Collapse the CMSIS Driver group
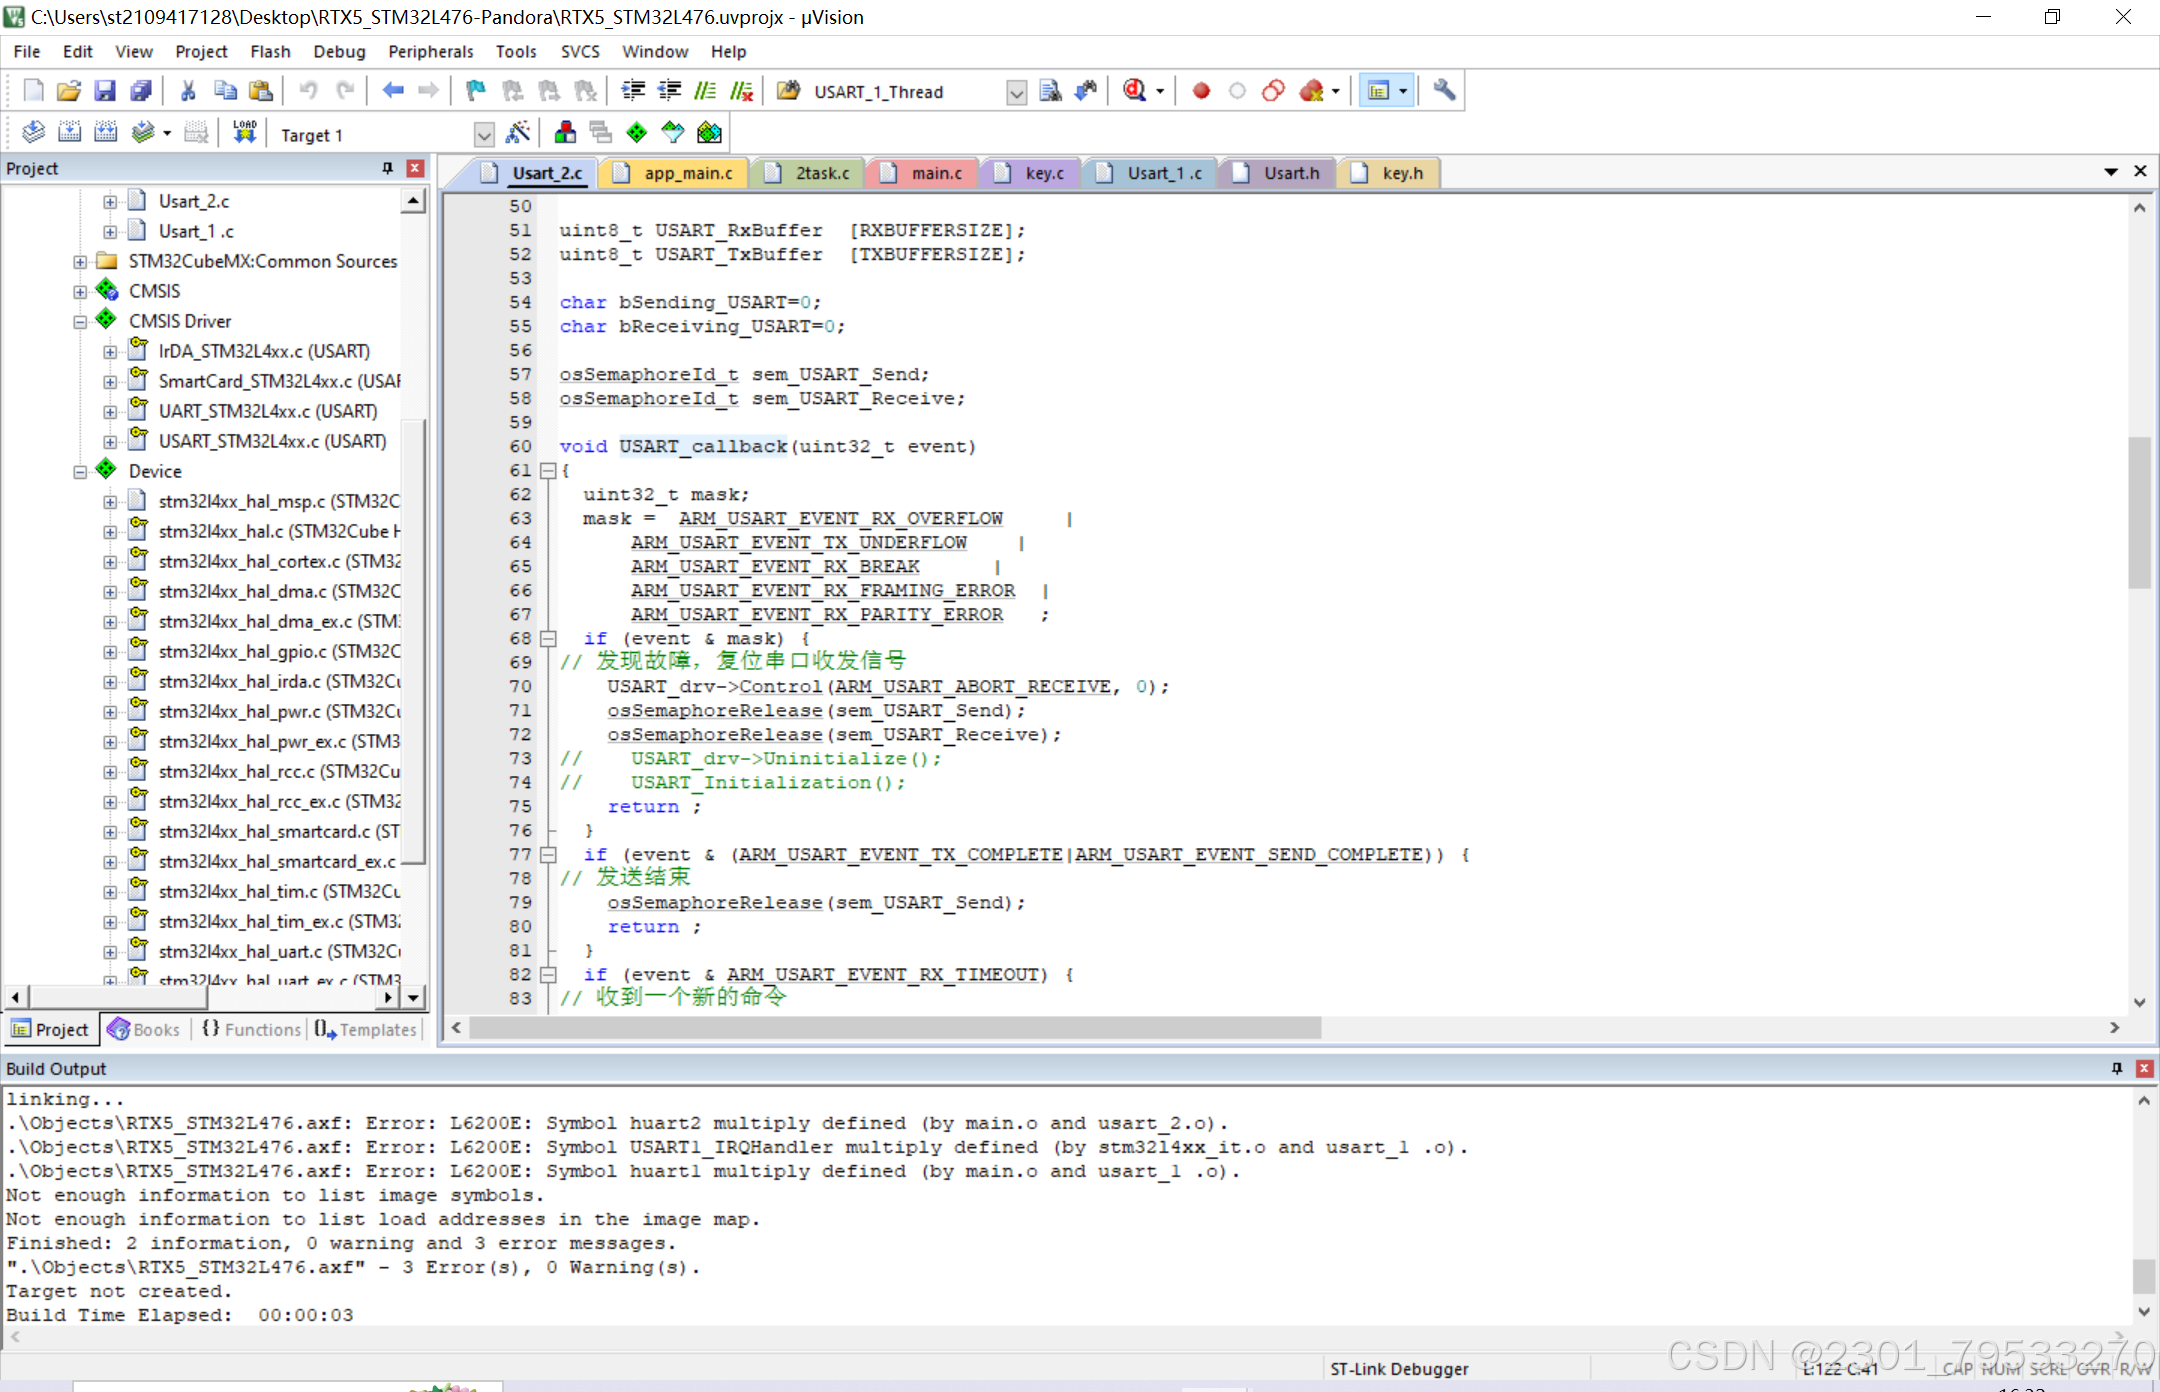Screen dimensions: 2160x1392 (x=80, y=320)
